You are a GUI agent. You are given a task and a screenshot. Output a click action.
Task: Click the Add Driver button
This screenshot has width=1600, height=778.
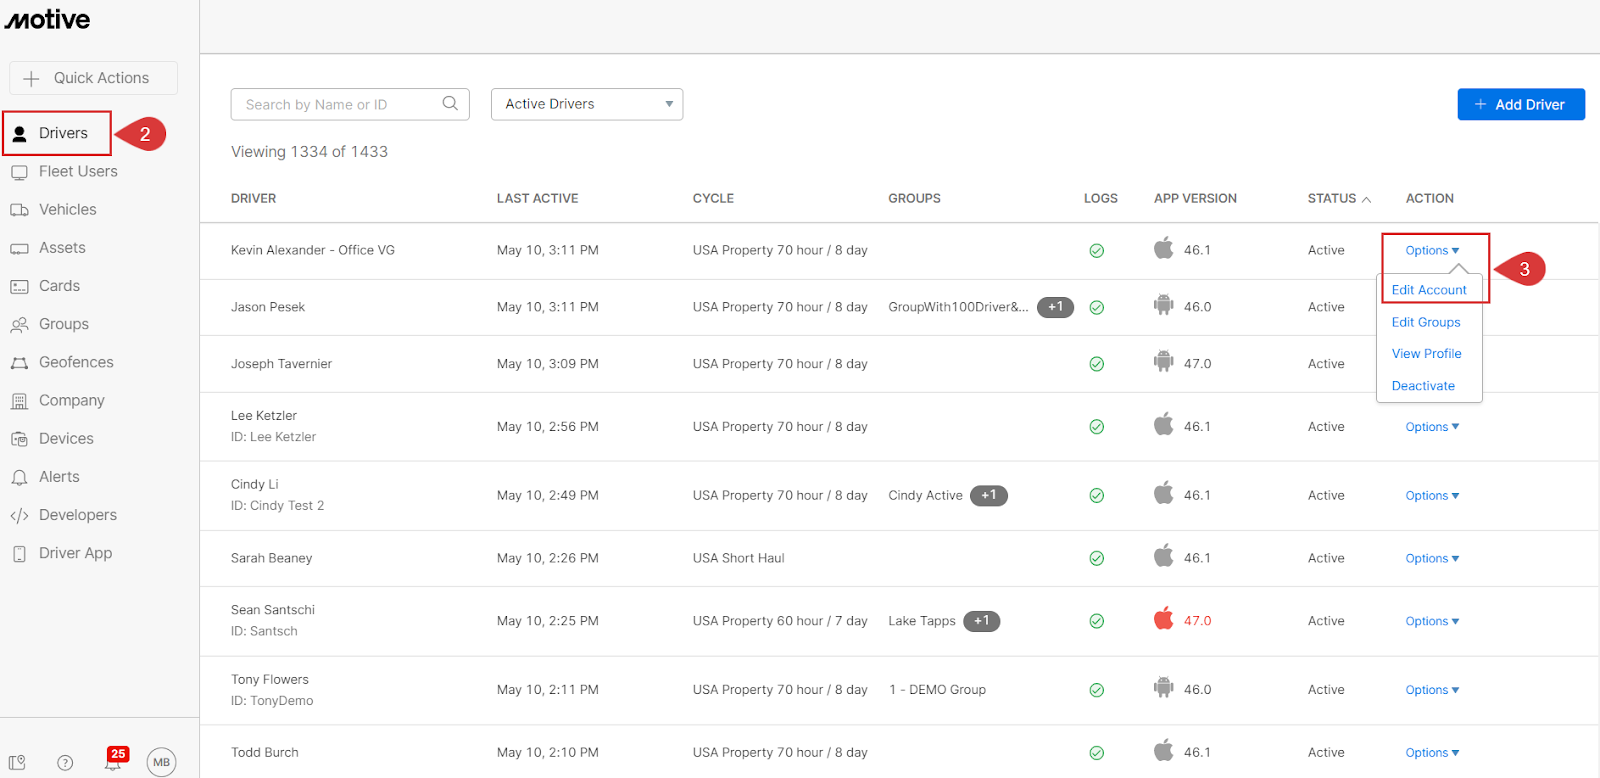point(1521,104)
